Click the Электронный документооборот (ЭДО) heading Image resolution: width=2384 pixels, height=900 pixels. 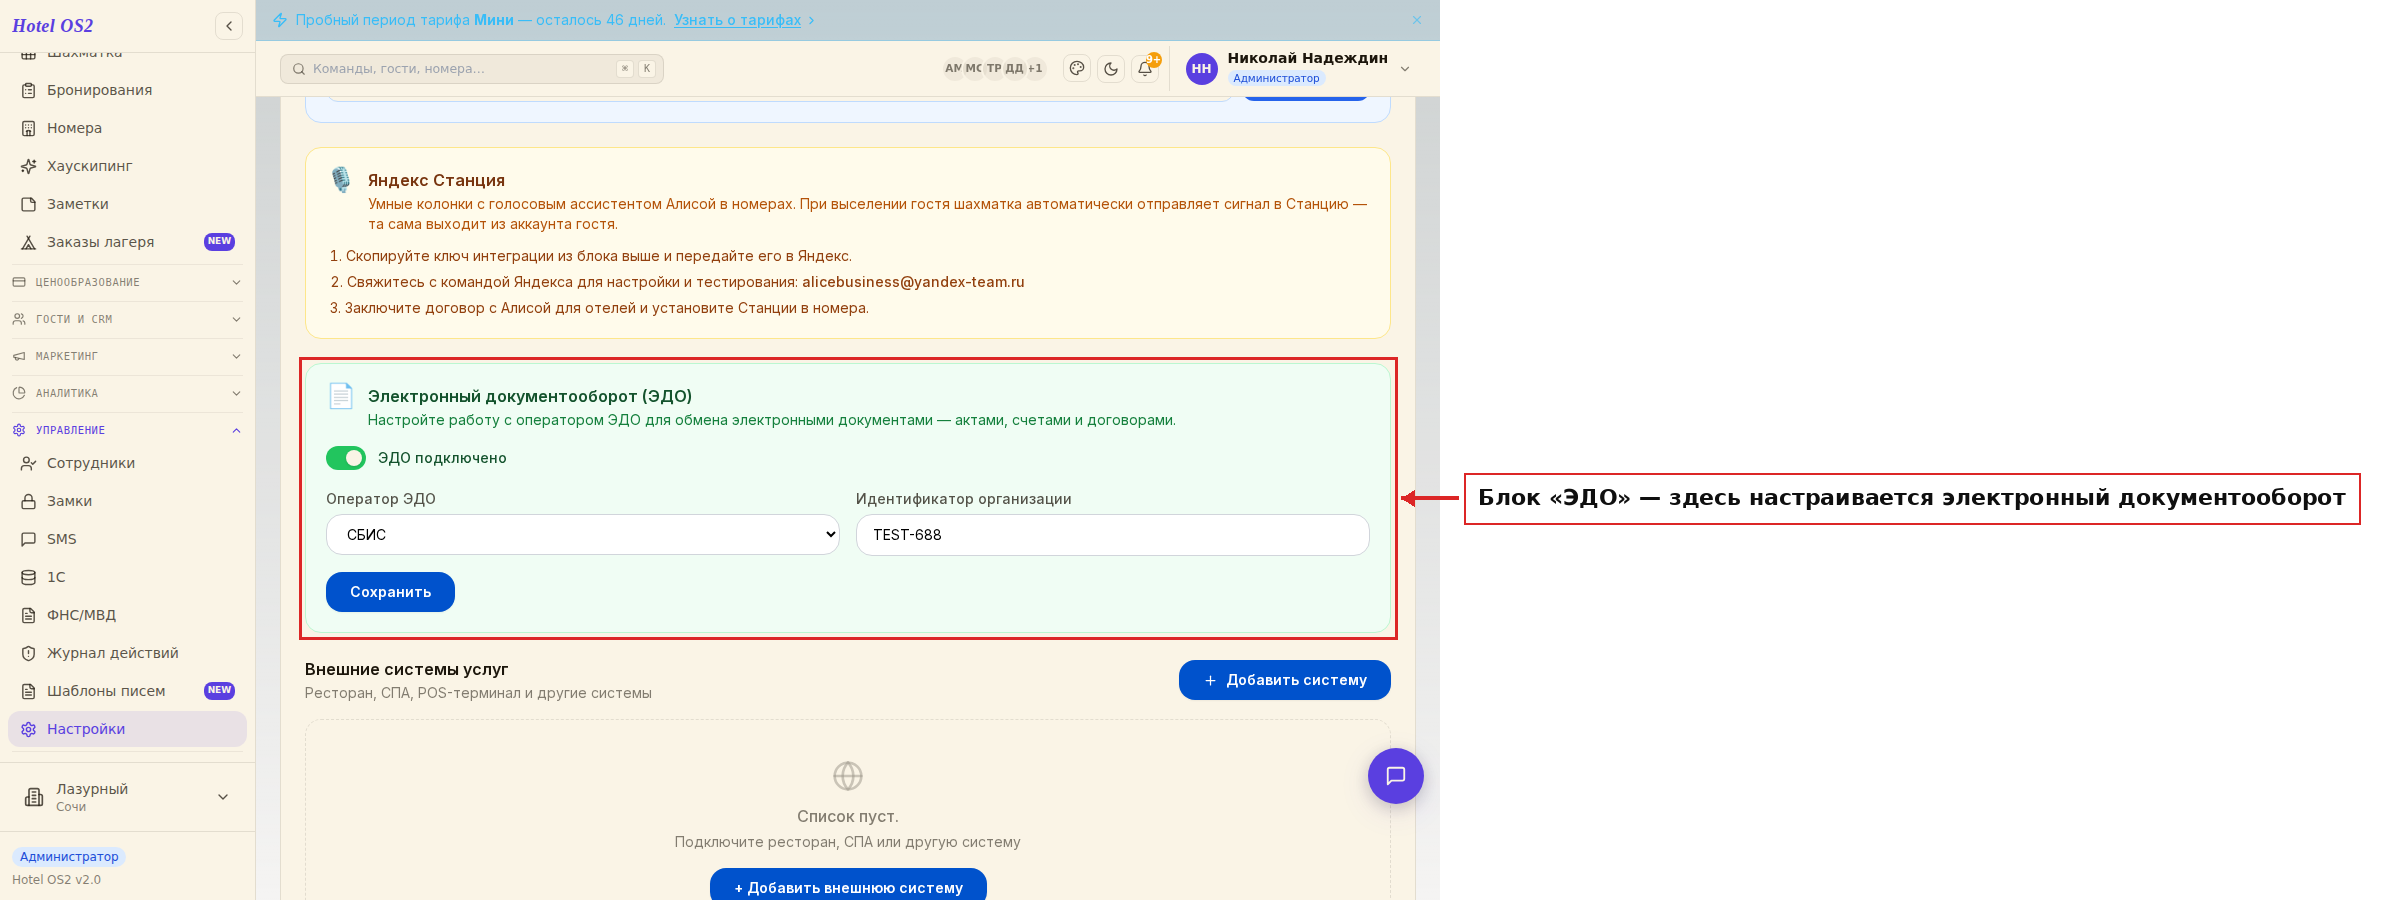pos(530,396)
